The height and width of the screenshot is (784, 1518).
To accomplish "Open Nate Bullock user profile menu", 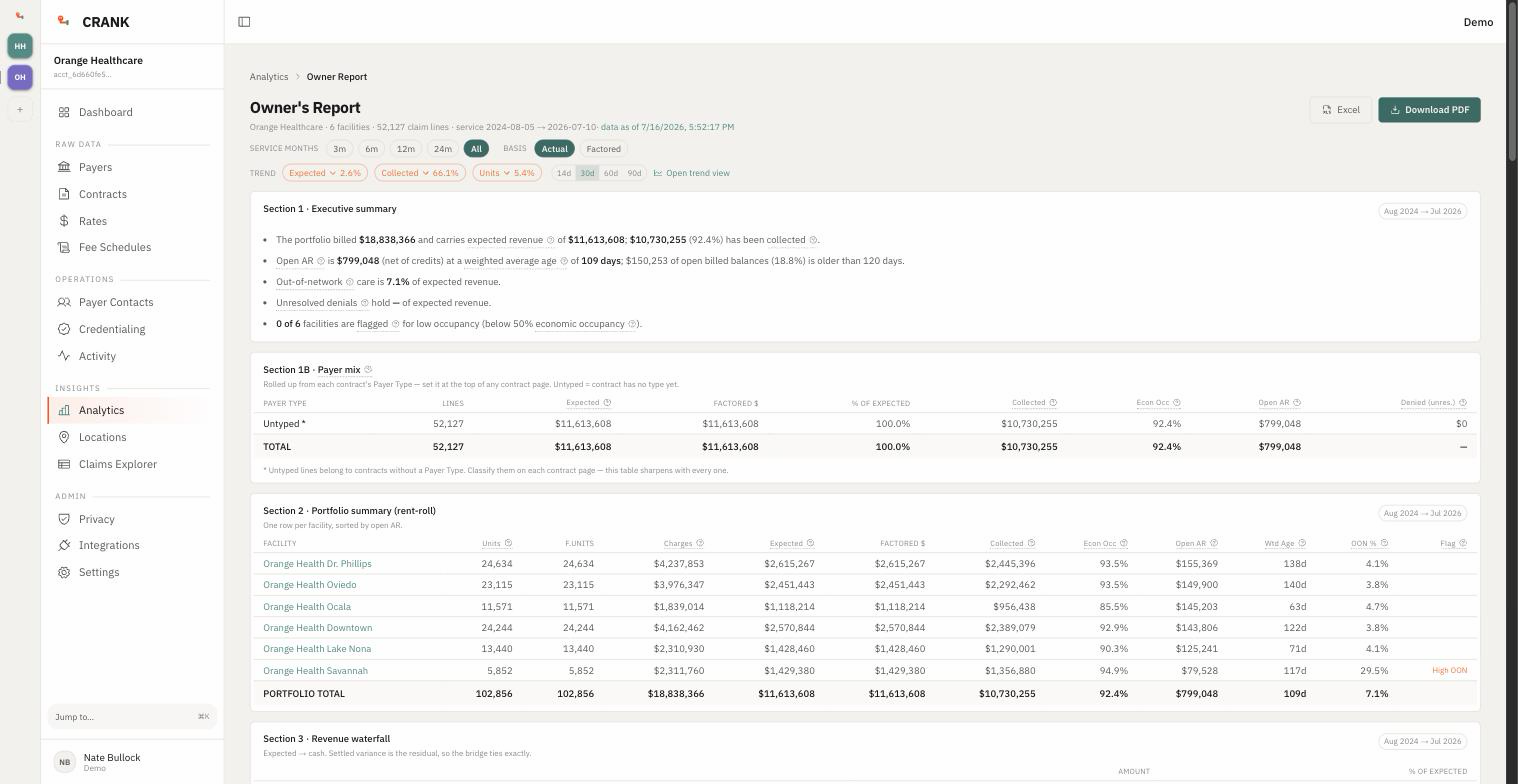I will pos(132,762).
